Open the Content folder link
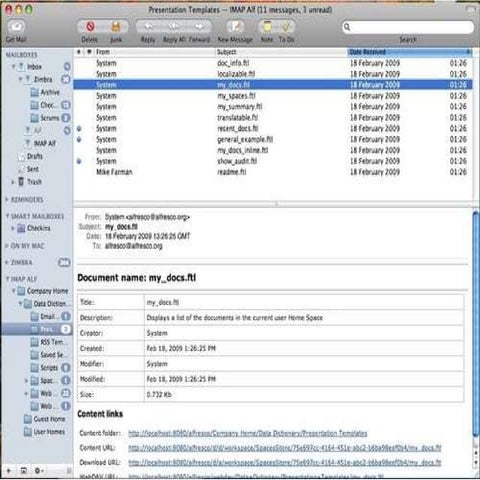The width and height of the screenshot is (480, 480). (x=248, y=433)
